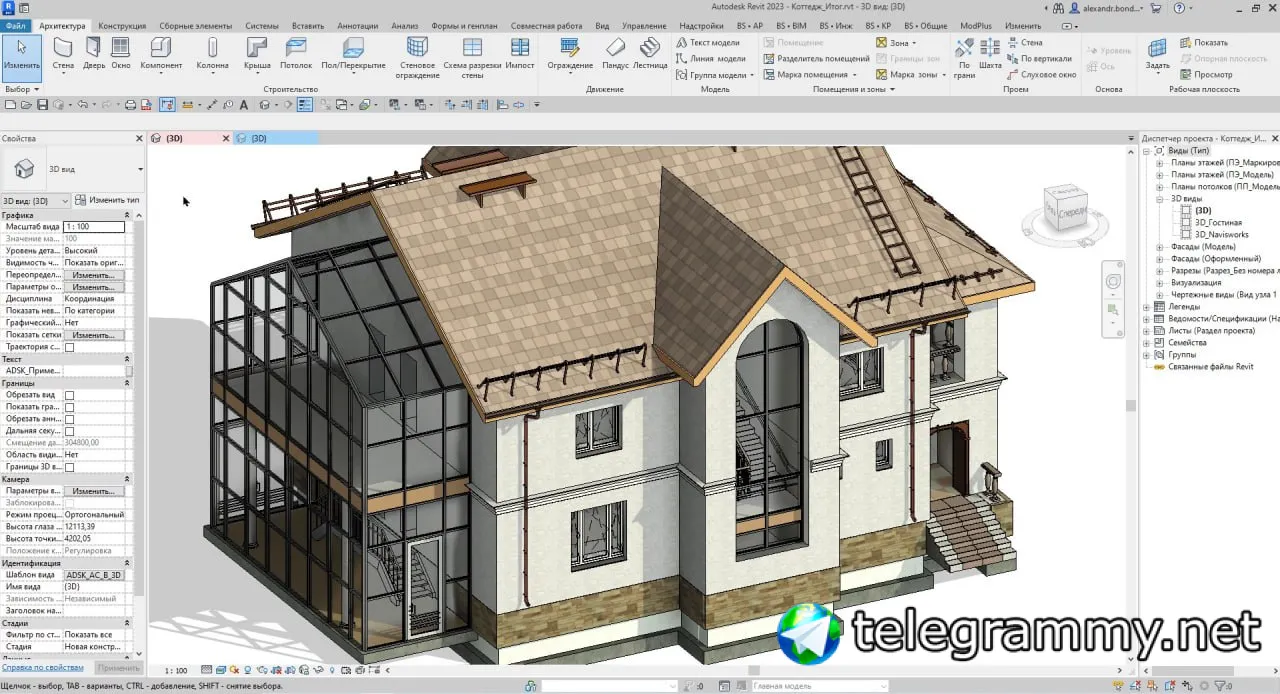Expand Фасады (Модель) node
This screenshot has width=1280, height=694.
[1159, 246]
